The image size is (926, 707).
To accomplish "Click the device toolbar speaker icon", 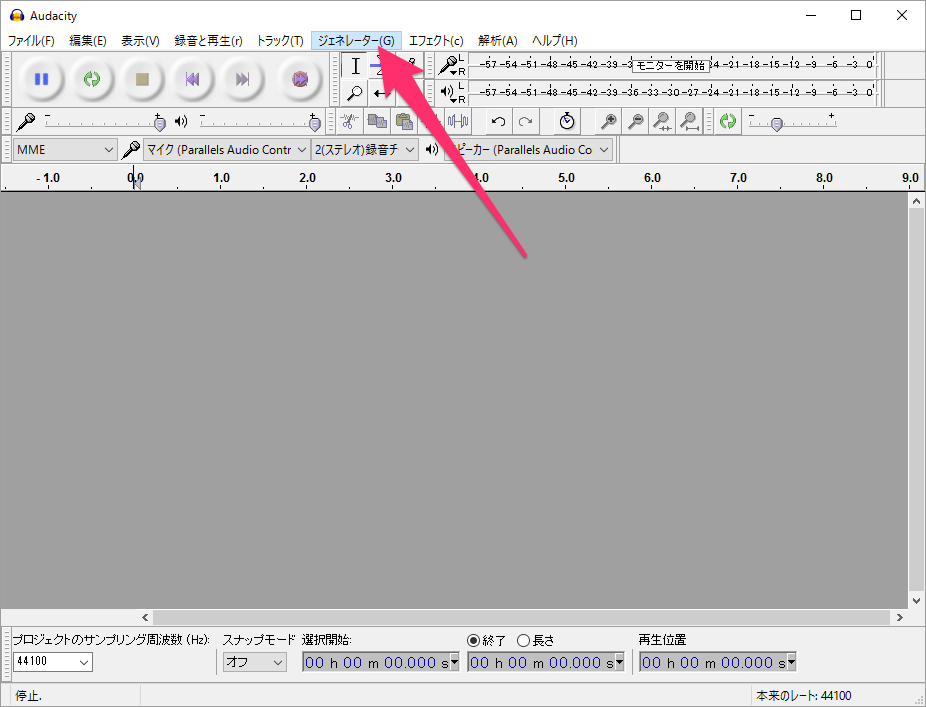I will [x=432, y=149].
